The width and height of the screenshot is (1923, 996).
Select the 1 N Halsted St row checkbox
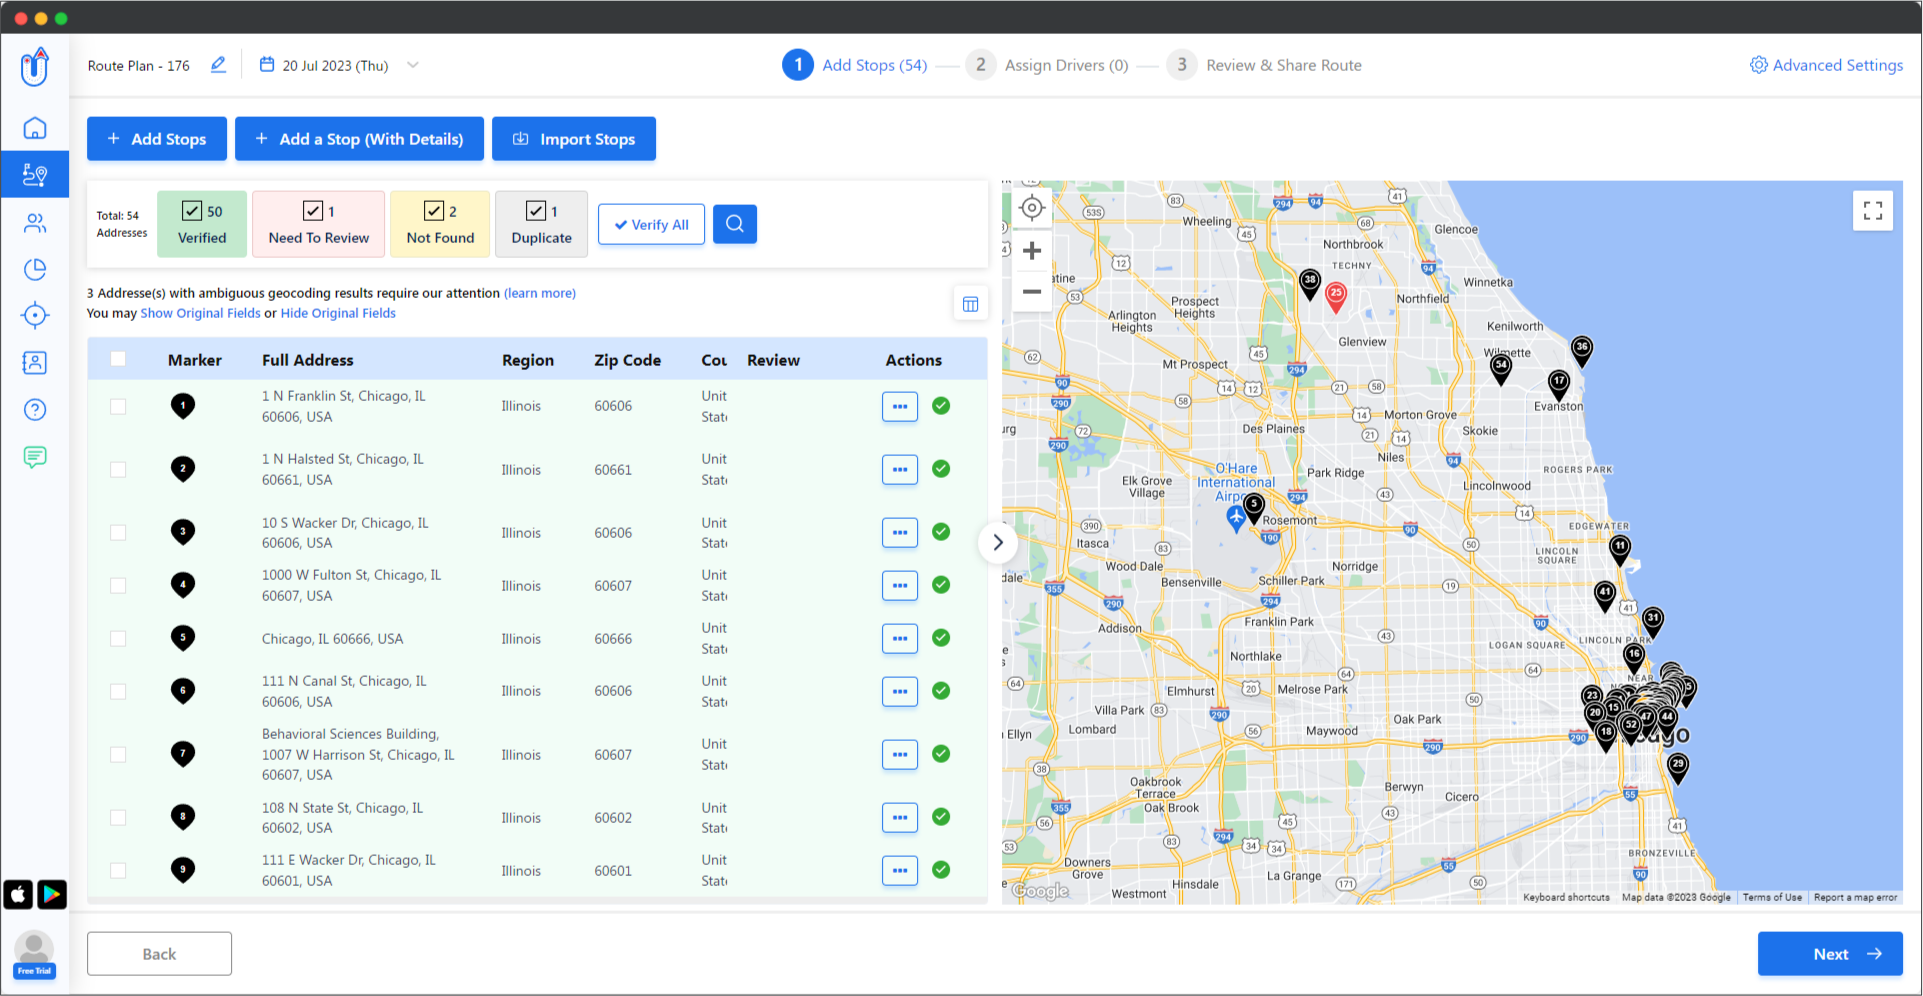coord(118,469)
